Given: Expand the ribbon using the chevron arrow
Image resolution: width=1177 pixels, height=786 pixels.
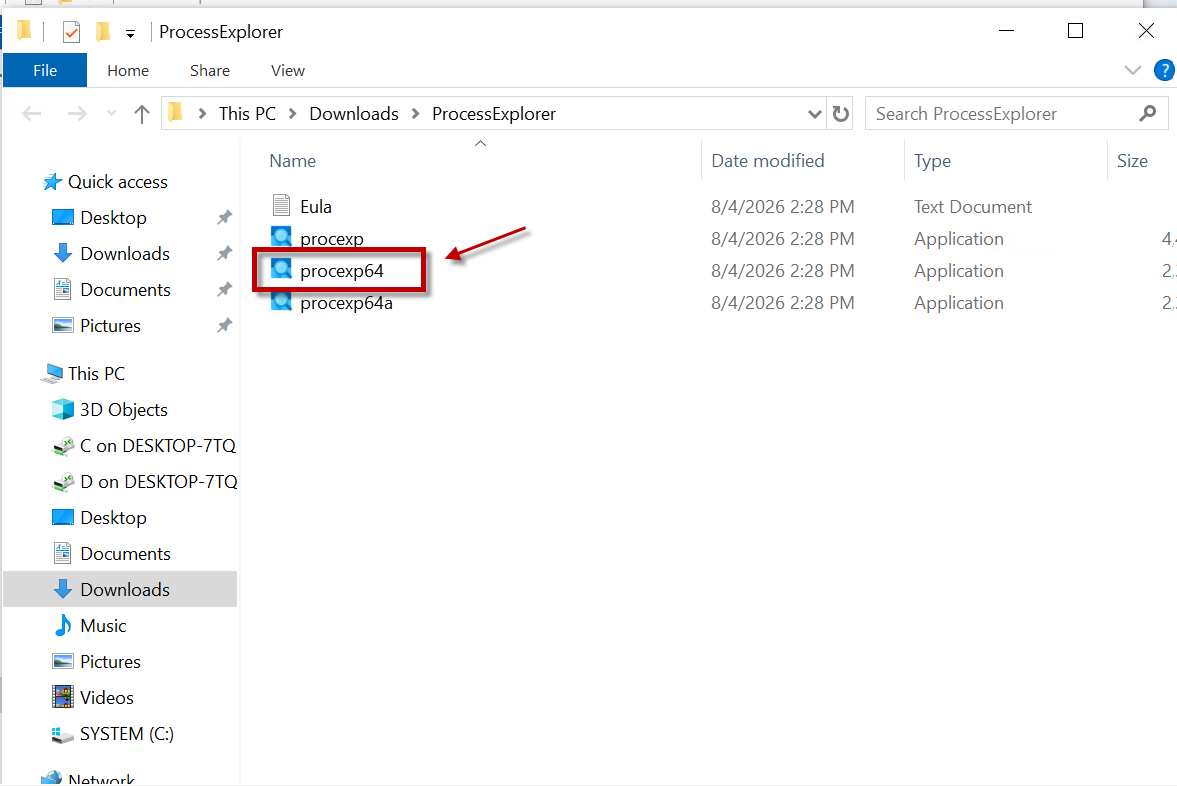Looking at the screenshot, I should coord(1133,71).
